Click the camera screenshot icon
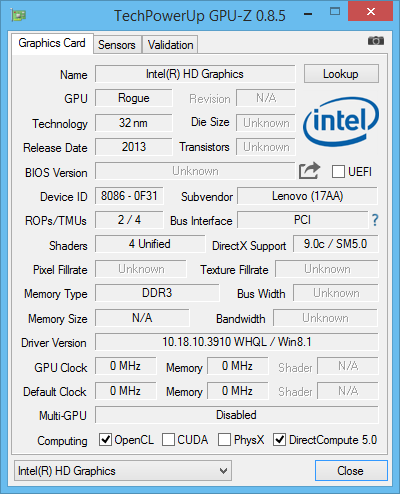 (x=376, y=41)
